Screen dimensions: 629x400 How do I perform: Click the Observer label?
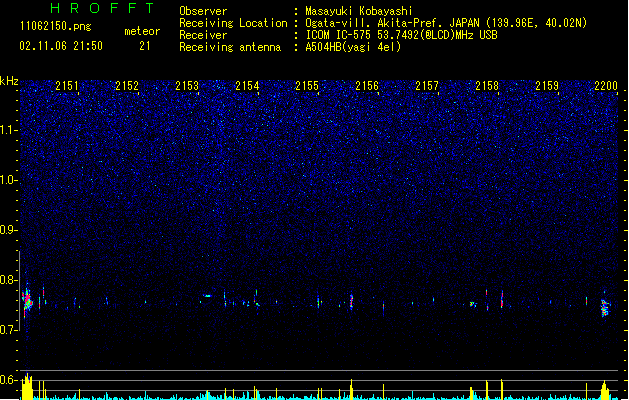203,11
